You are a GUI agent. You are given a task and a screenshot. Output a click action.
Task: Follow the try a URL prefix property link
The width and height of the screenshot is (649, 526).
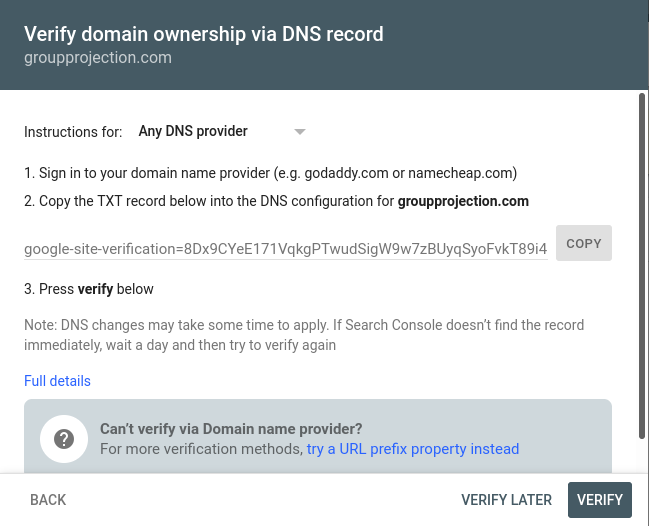413,449
